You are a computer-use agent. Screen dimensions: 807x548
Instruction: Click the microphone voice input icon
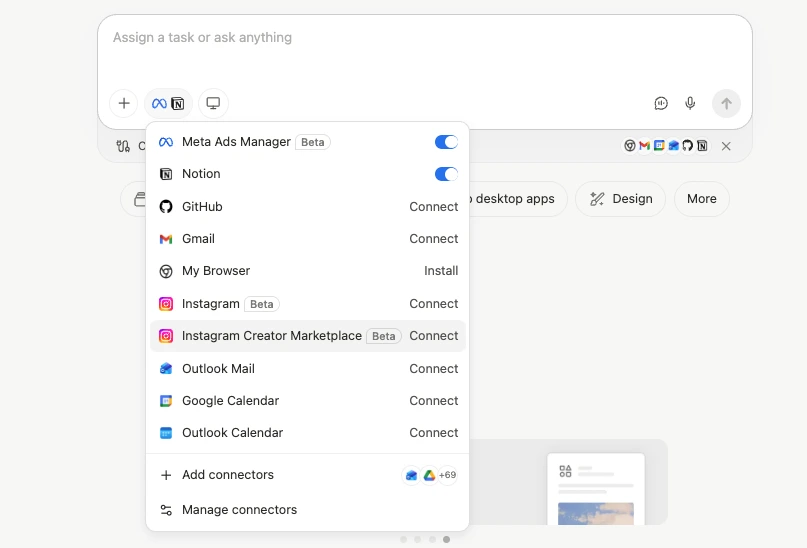point(690,103)
